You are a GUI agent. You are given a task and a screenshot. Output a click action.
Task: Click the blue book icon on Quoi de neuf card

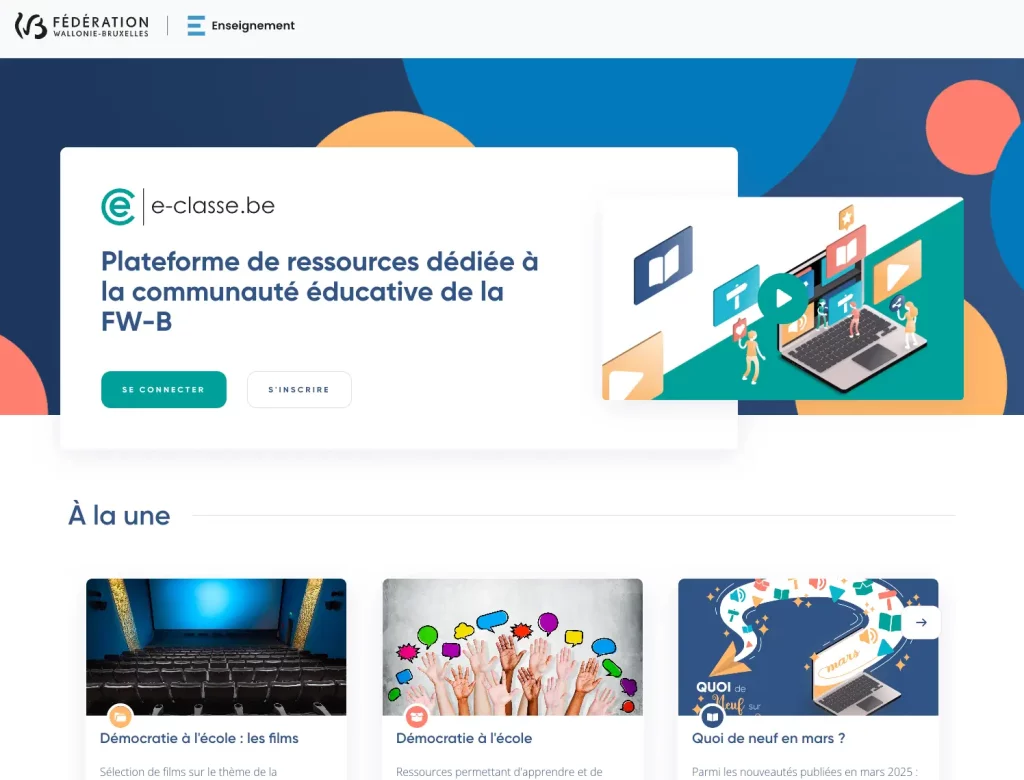712,717
